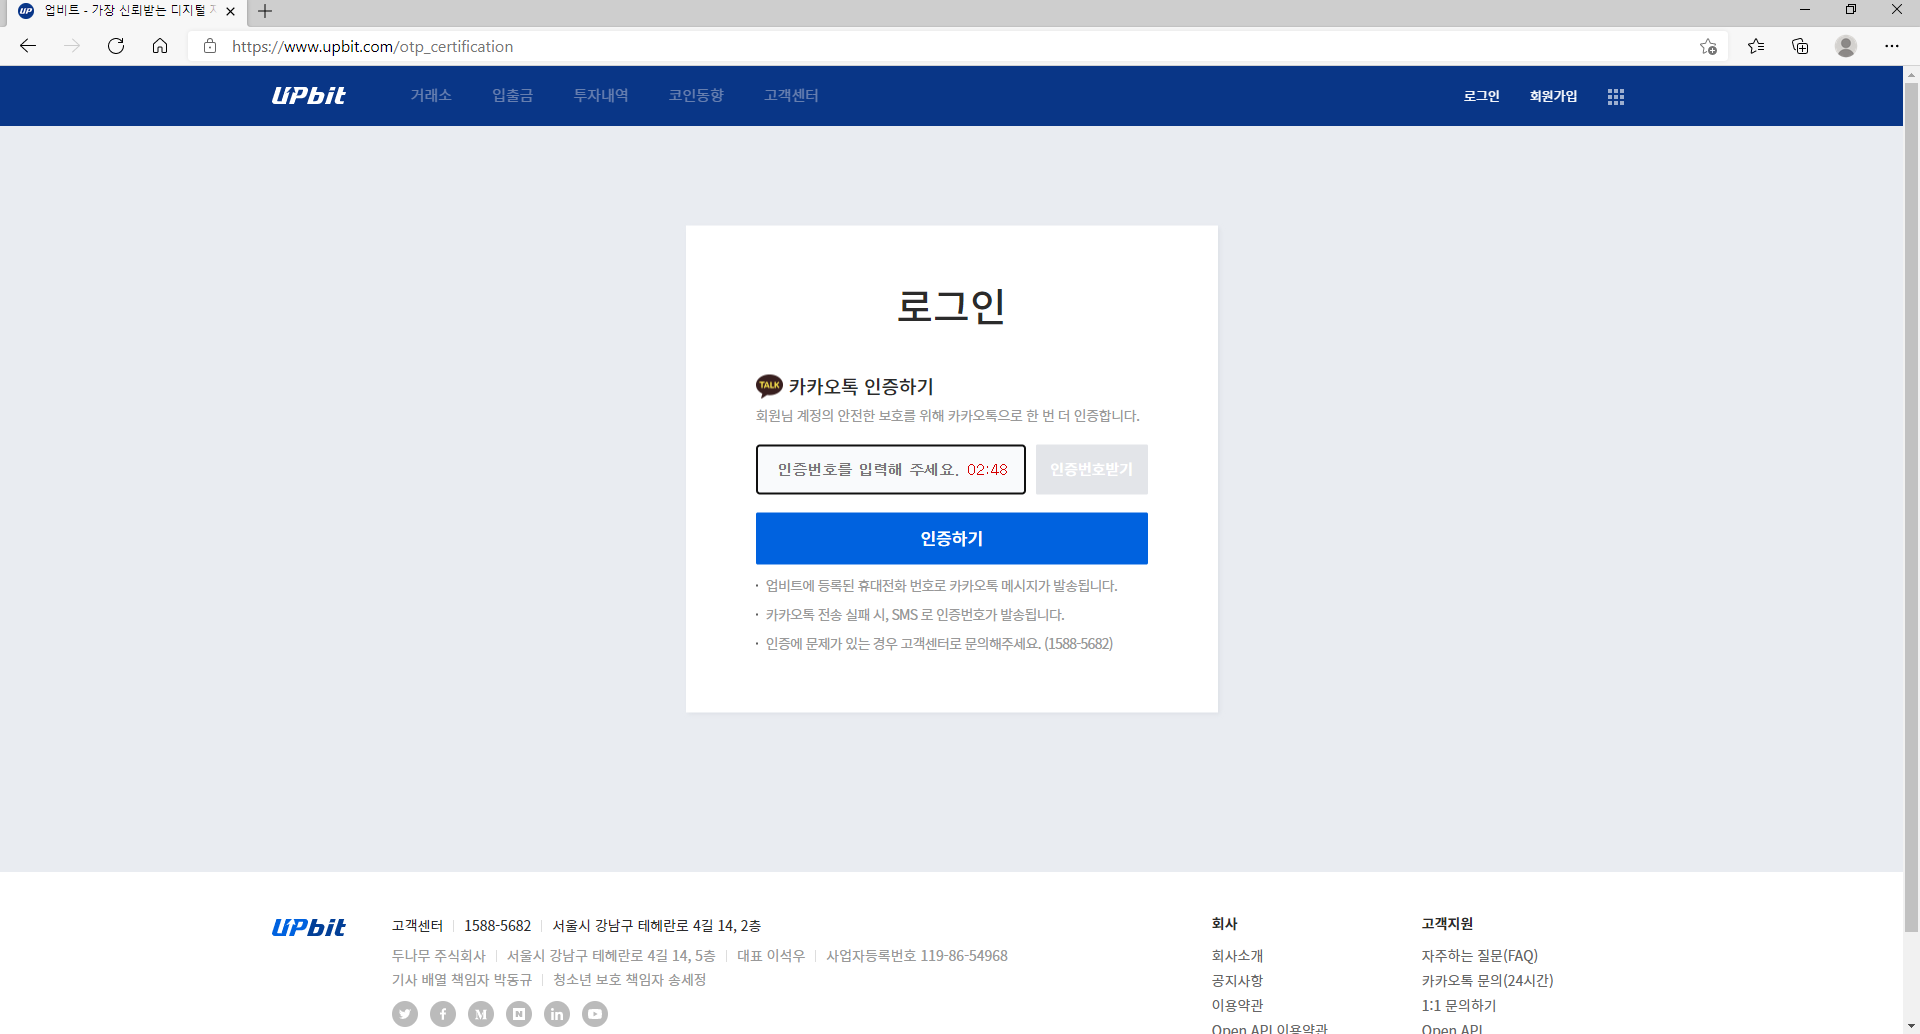1920x1034 pixels.
Task: Click 로그인 link in header
Action: point(1481,96)
